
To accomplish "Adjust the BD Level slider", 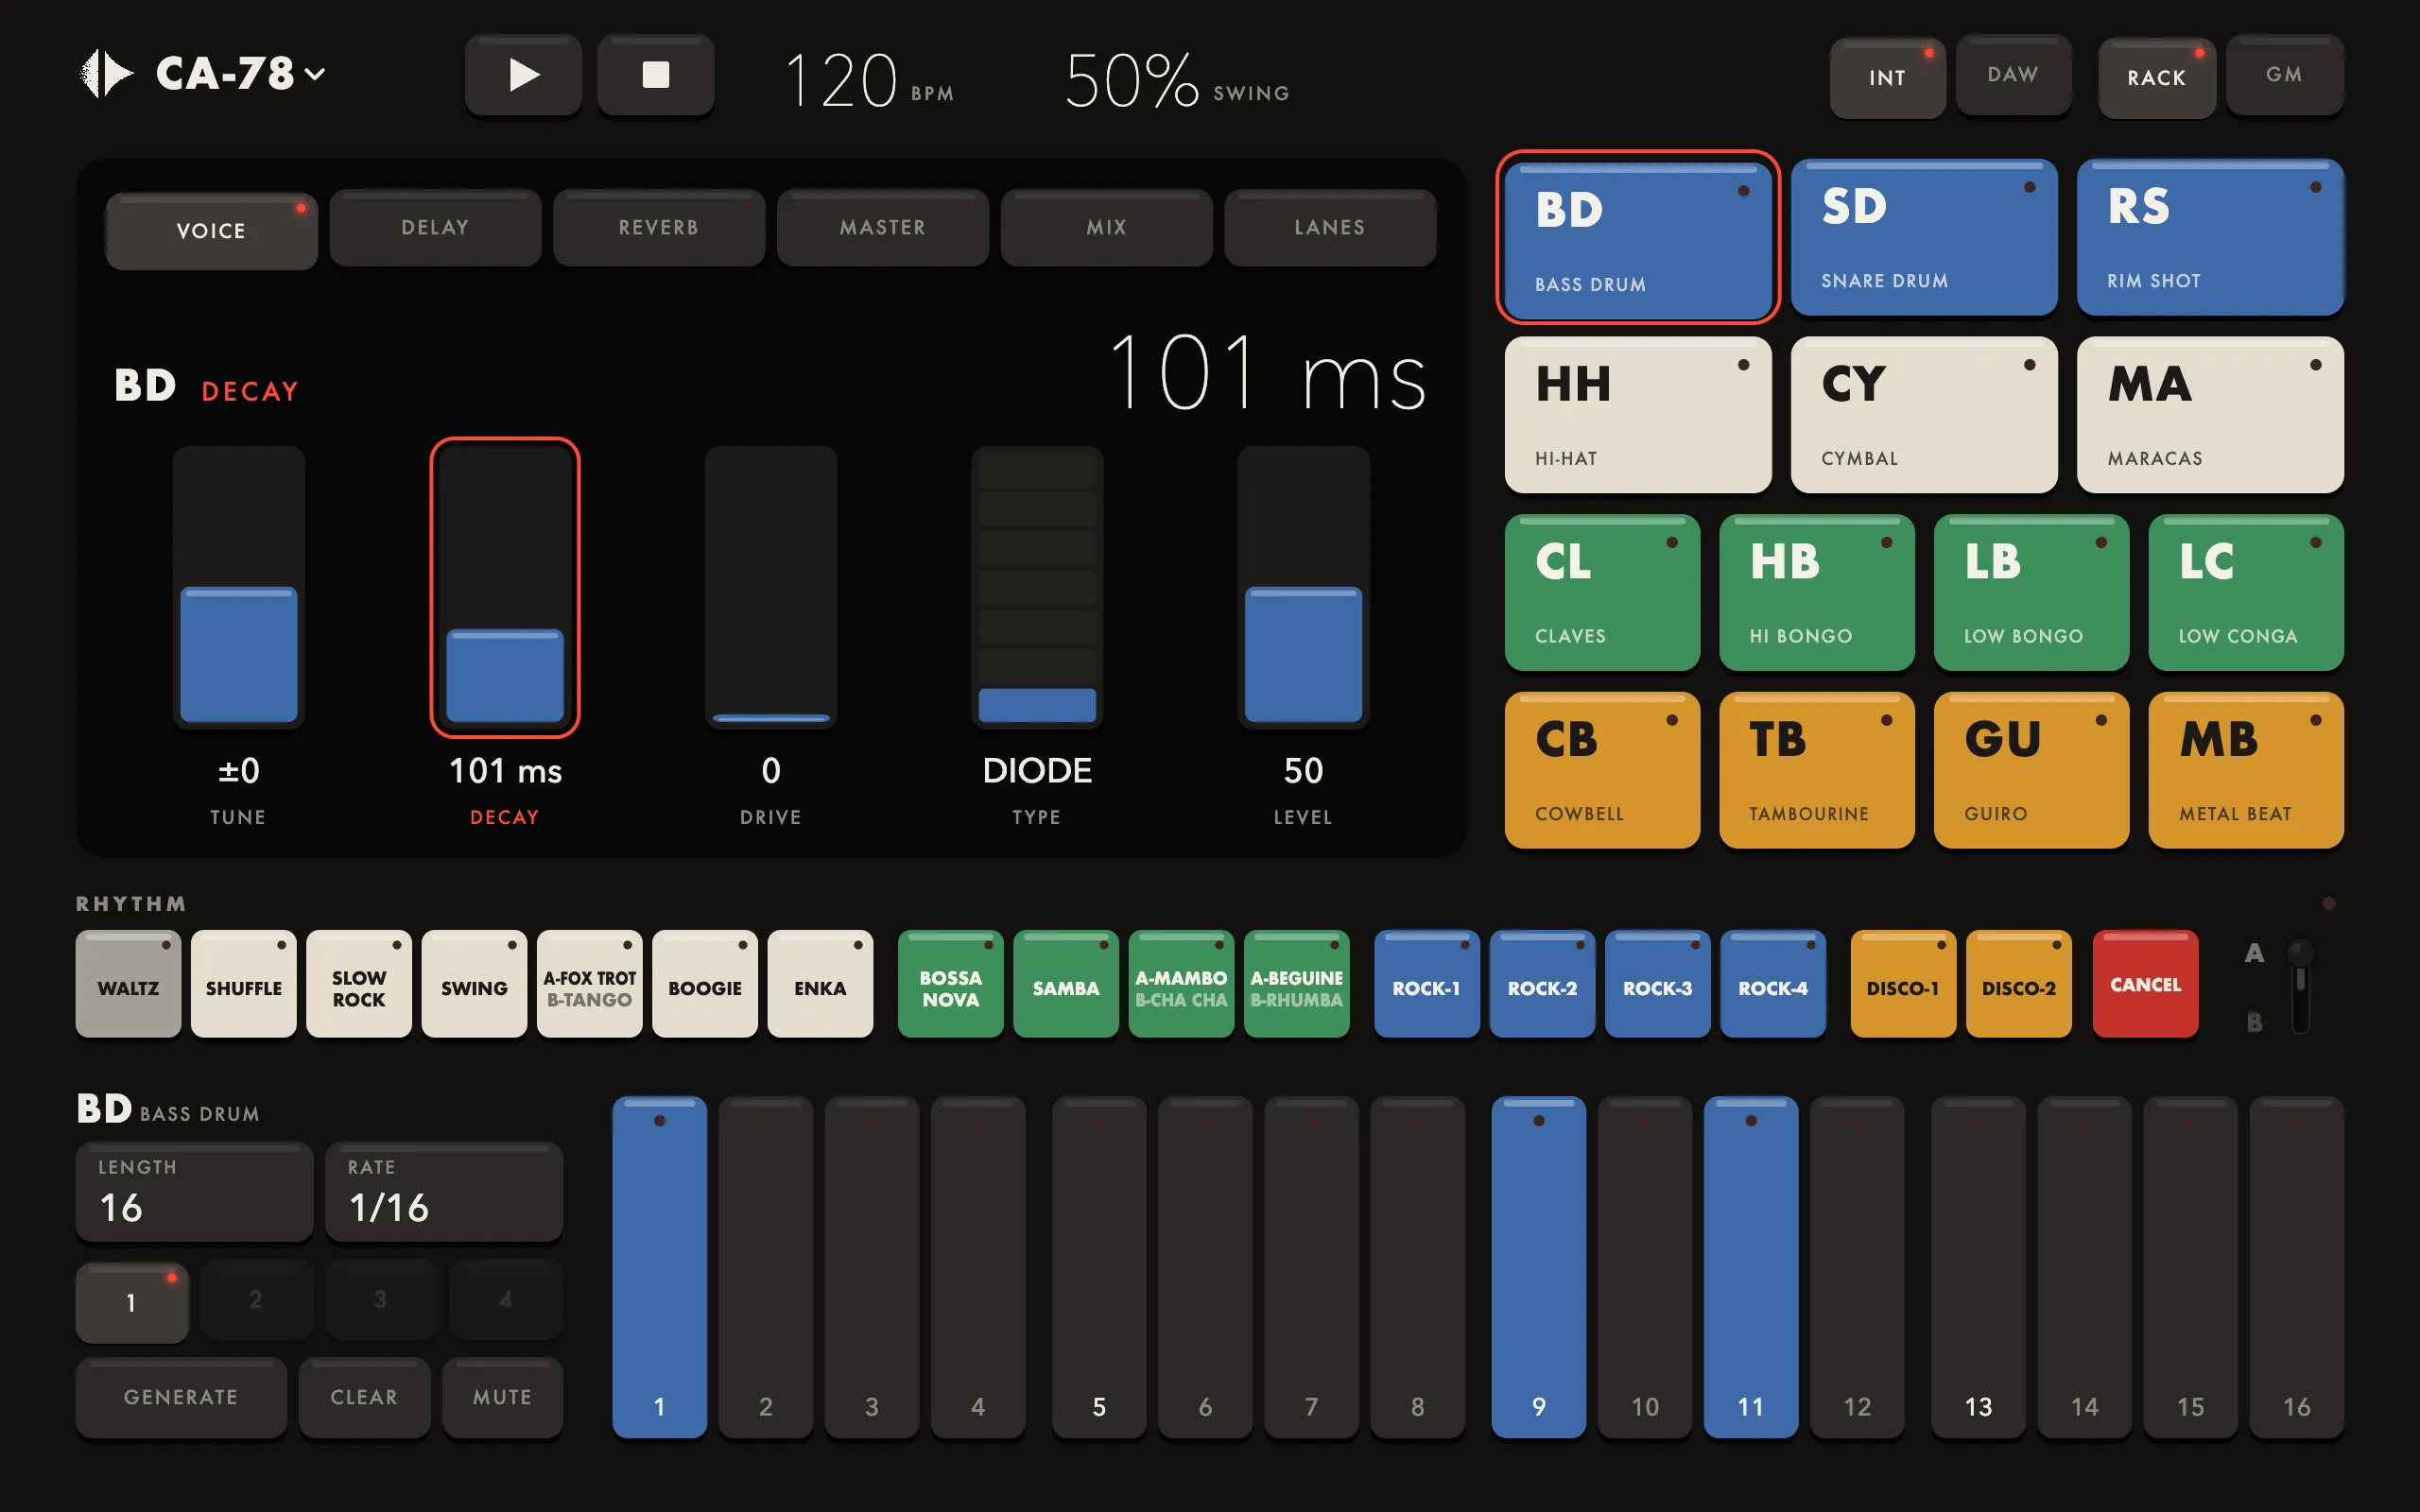I will point(1303,586).
